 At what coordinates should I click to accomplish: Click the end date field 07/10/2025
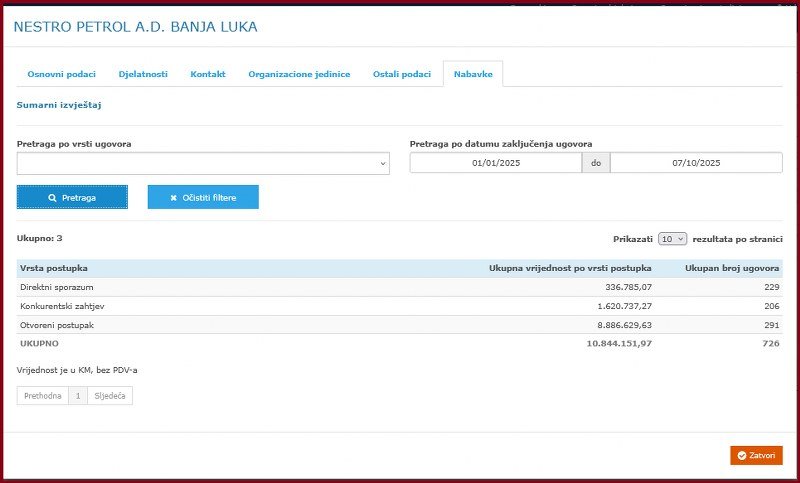click(696, 163)
